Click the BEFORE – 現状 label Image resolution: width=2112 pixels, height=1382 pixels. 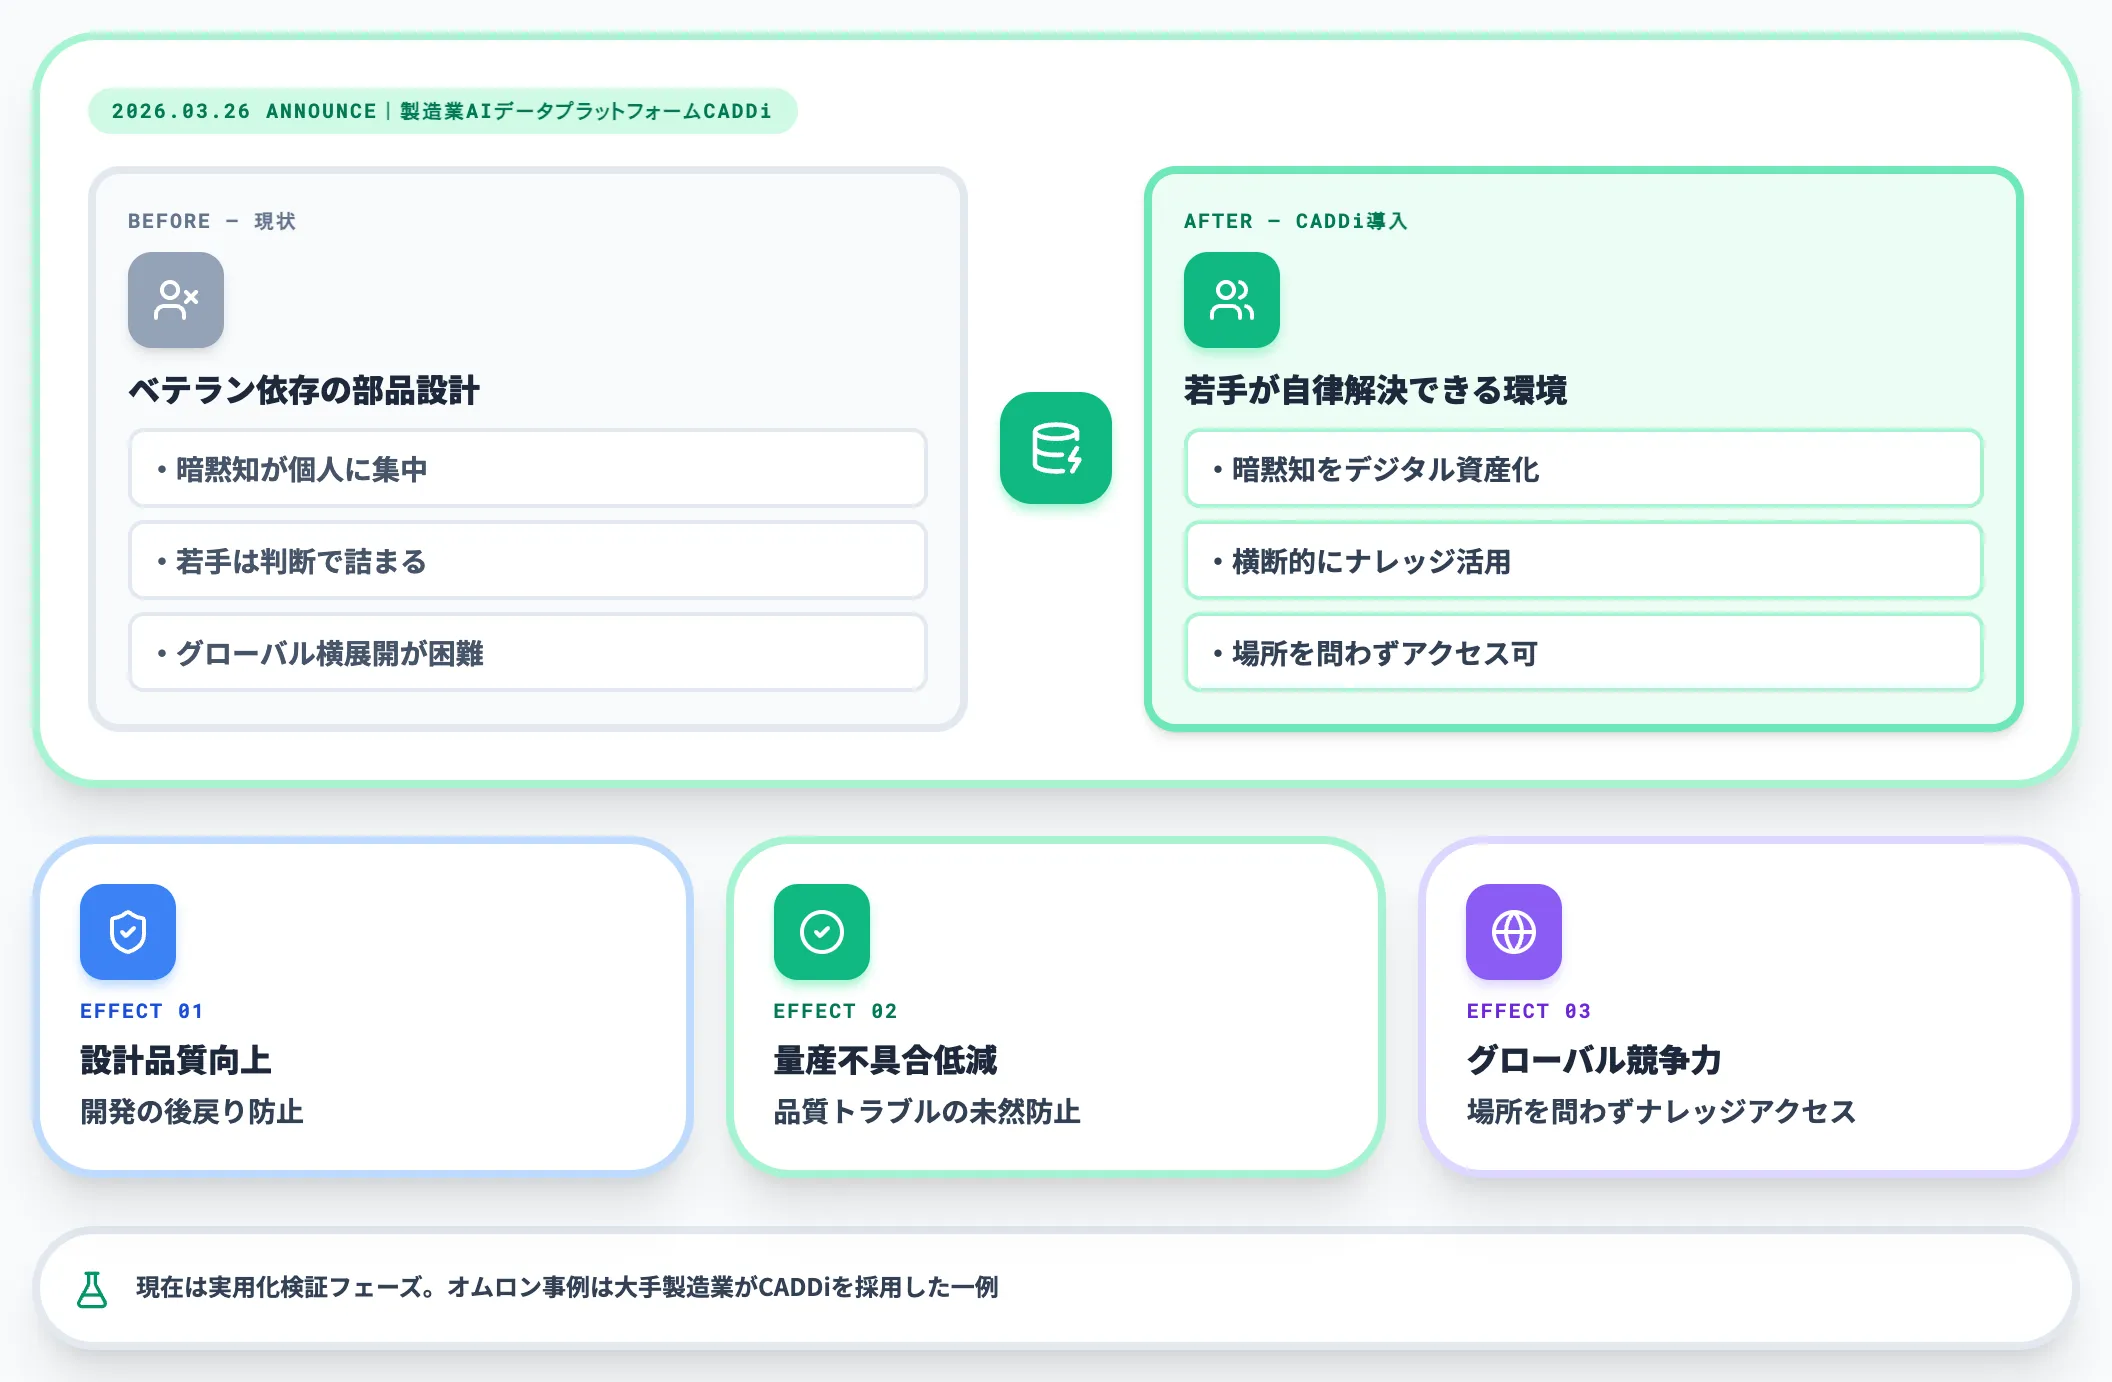212,221
